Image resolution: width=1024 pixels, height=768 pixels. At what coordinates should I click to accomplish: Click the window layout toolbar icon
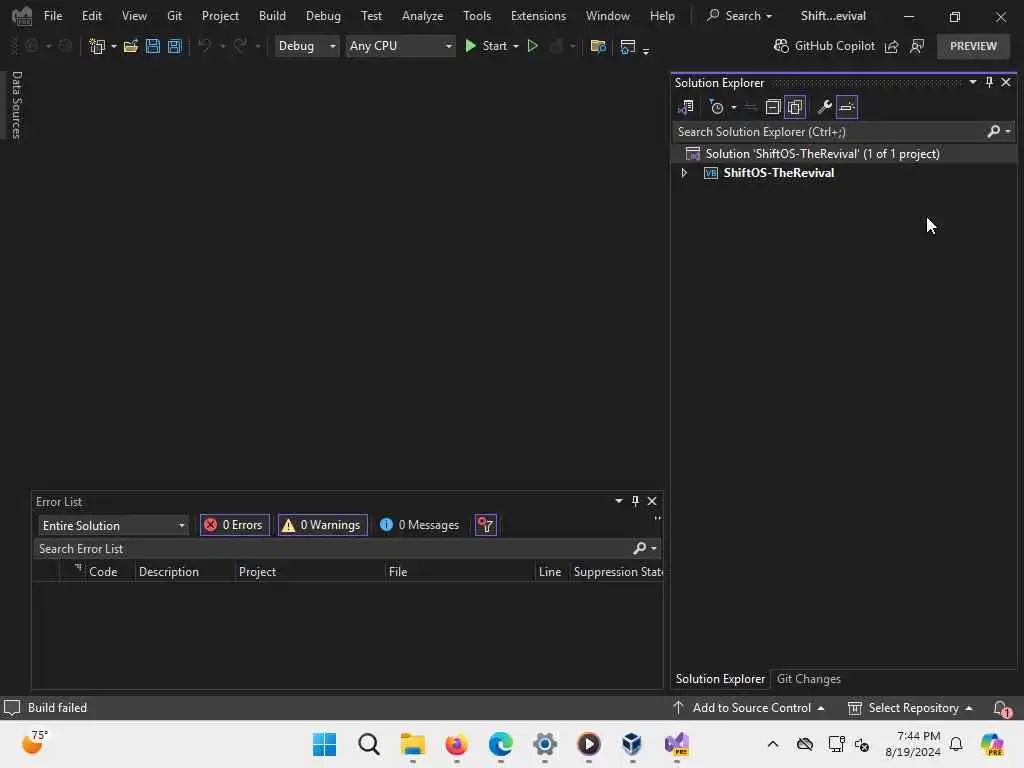pyautogui.click(x=628, y=46)
